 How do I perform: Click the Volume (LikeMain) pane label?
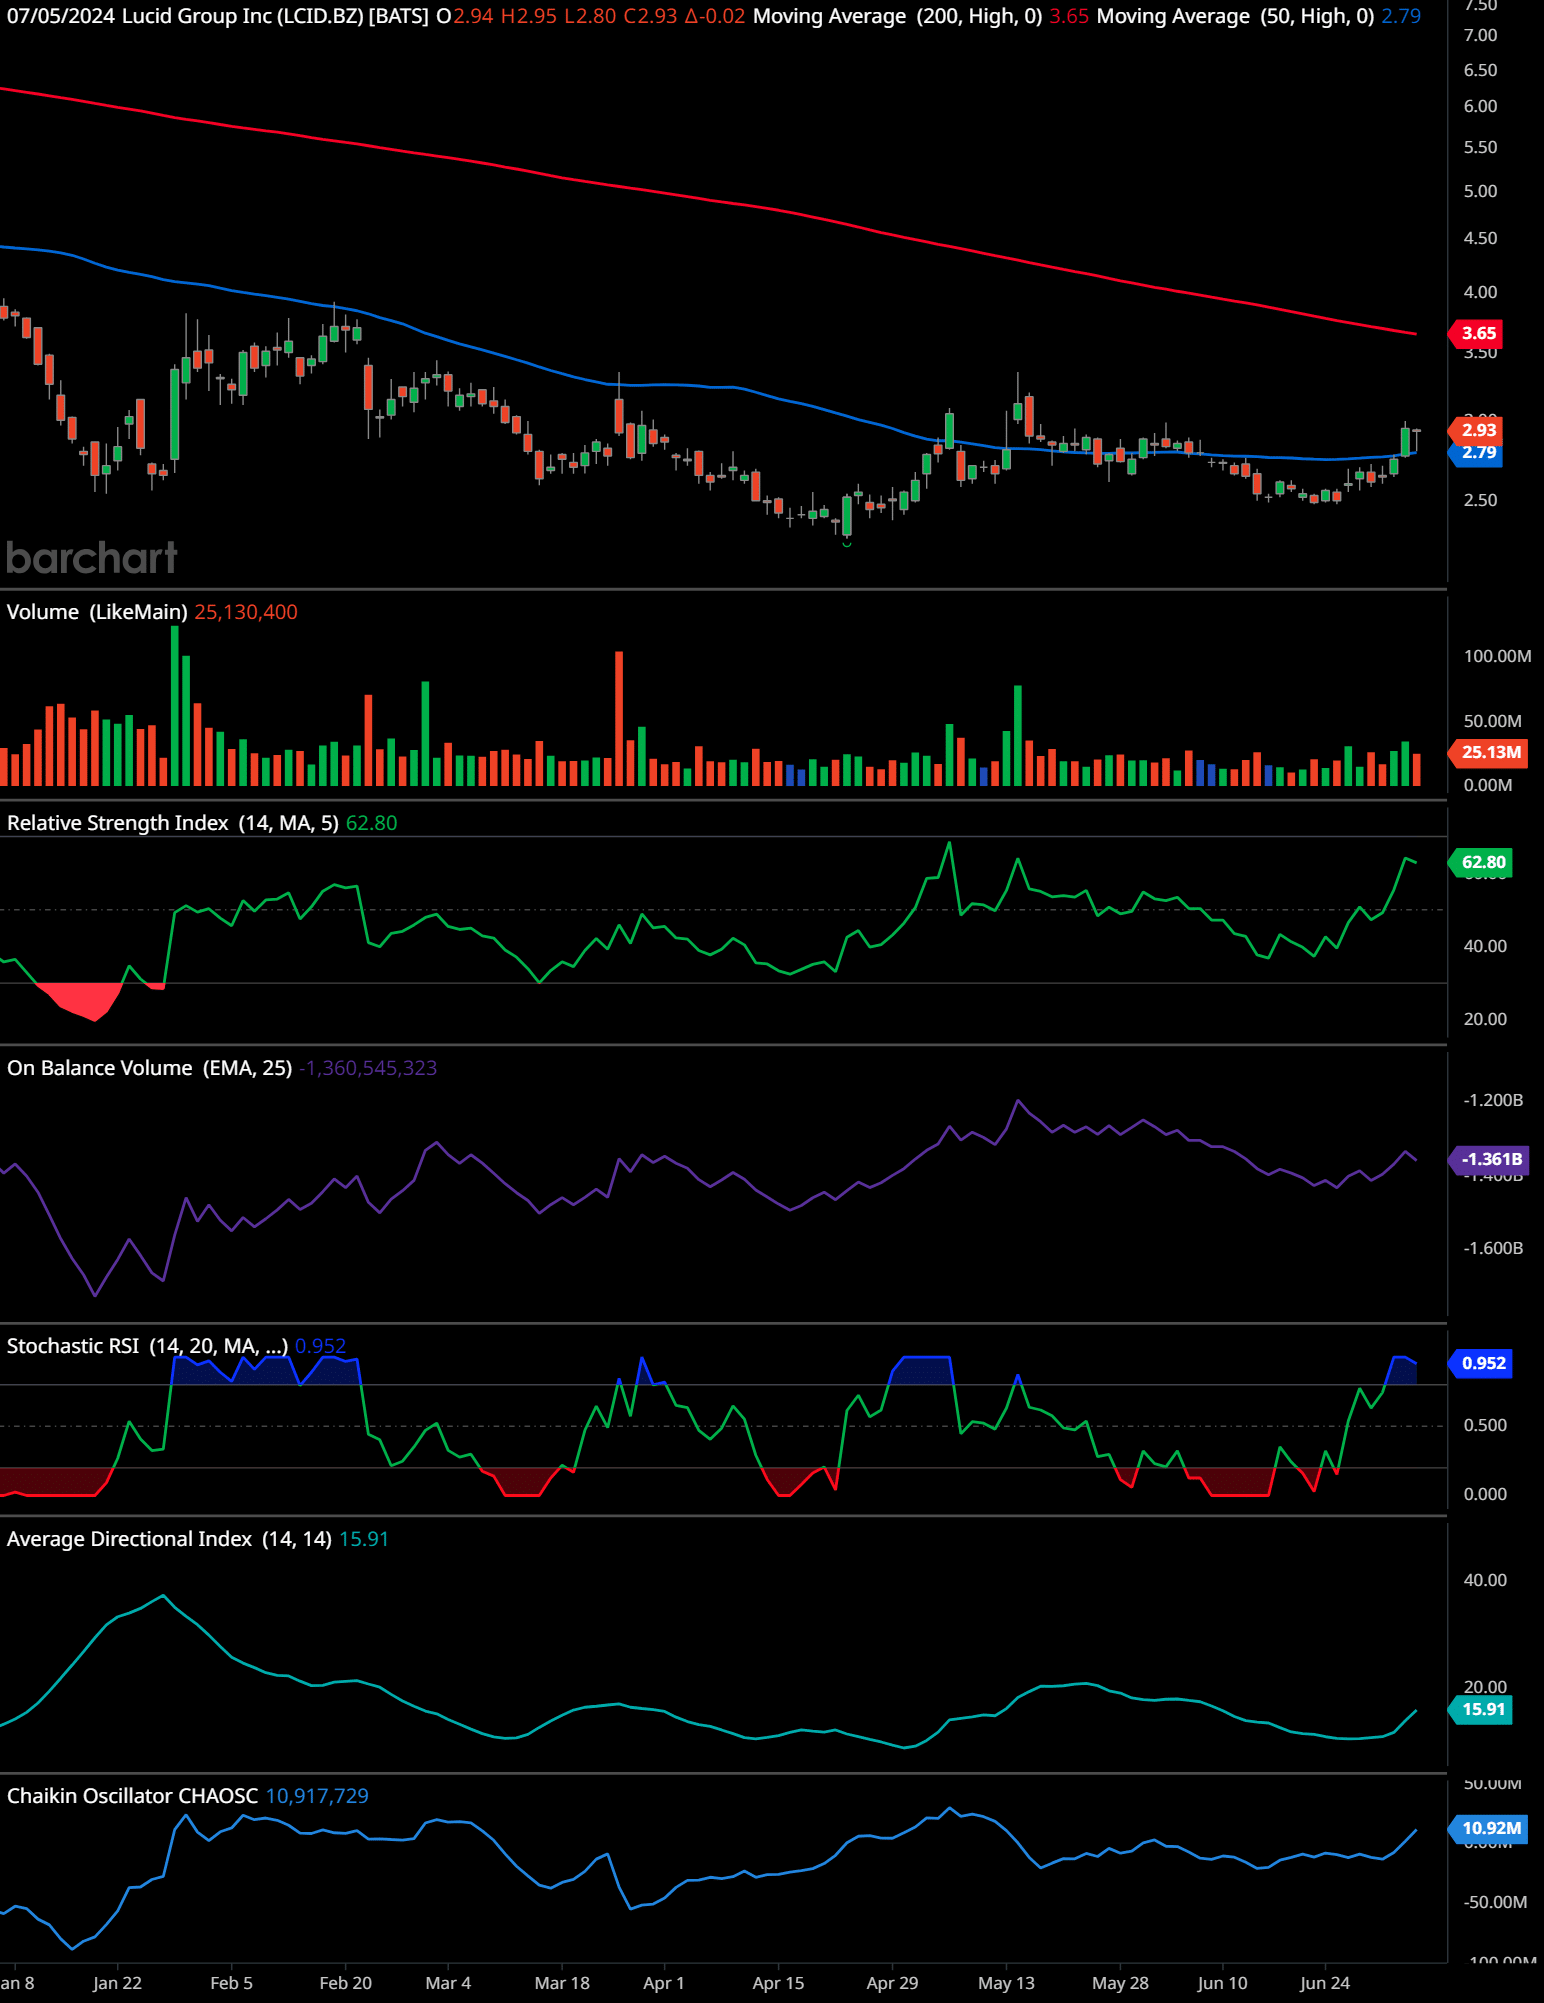coord(97,612)
